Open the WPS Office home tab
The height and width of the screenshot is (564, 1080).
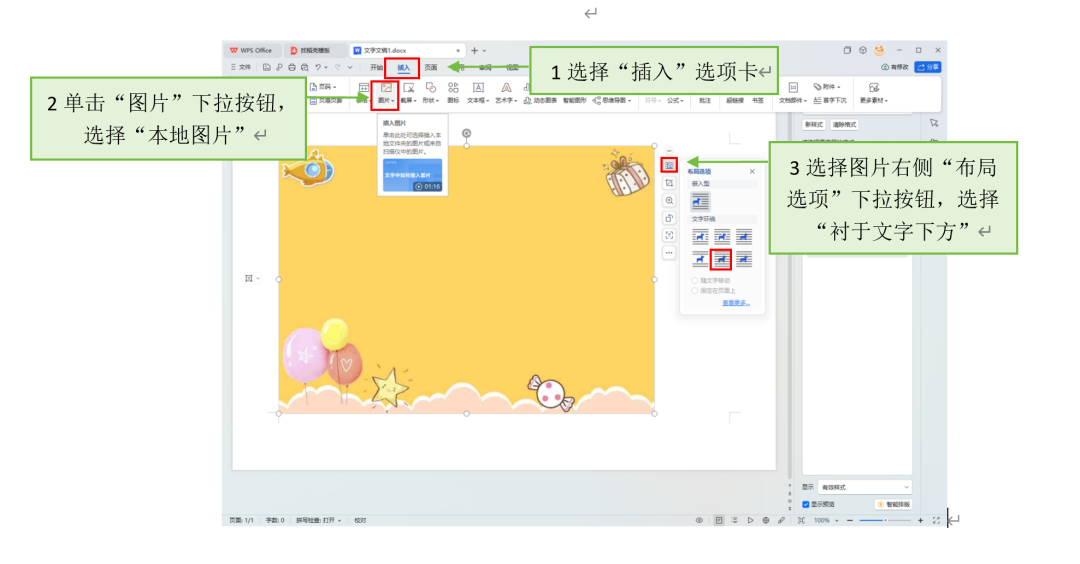coord(251,50)
